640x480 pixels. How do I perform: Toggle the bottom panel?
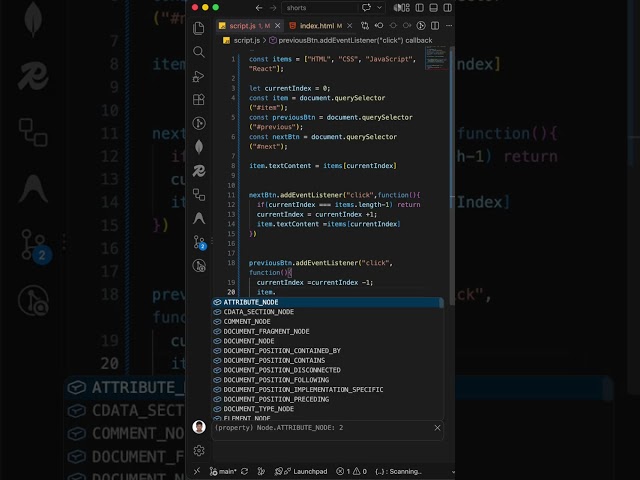pyautogui.click(x=433, y=8)
